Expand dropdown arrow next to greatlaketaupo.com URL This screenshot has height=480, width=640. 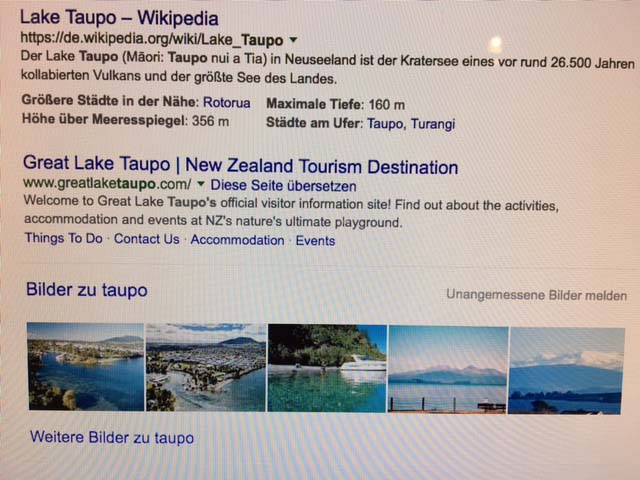click(x=200, y=184)
